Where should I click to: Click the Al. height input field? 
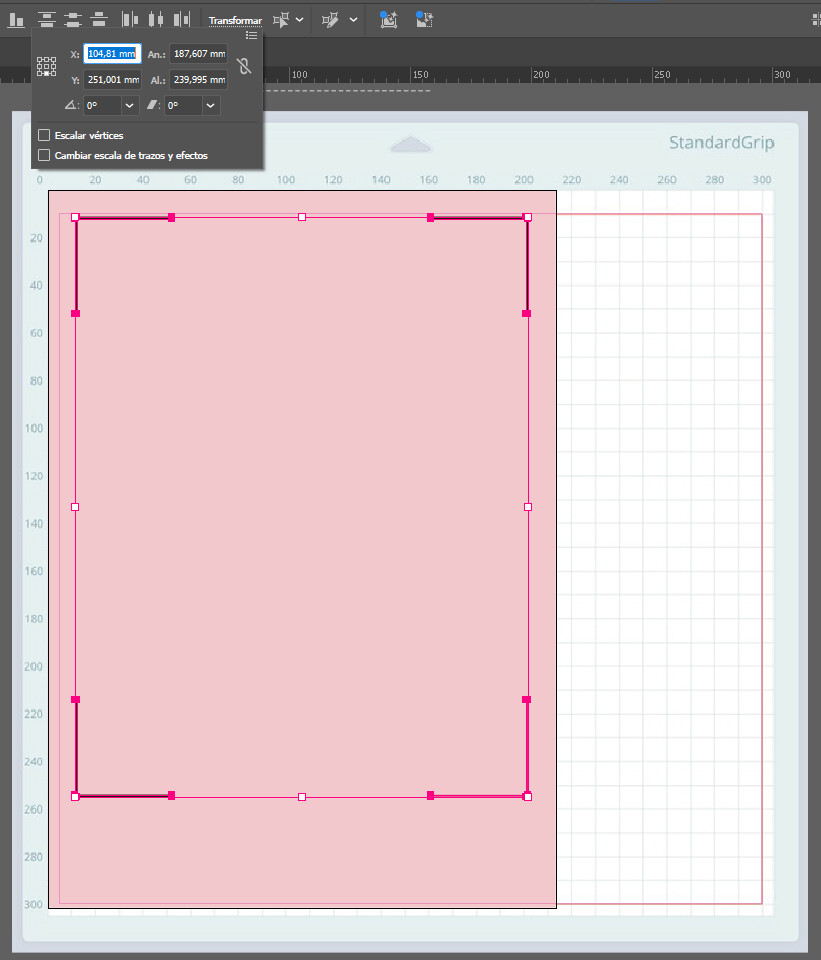pos(198,80)
